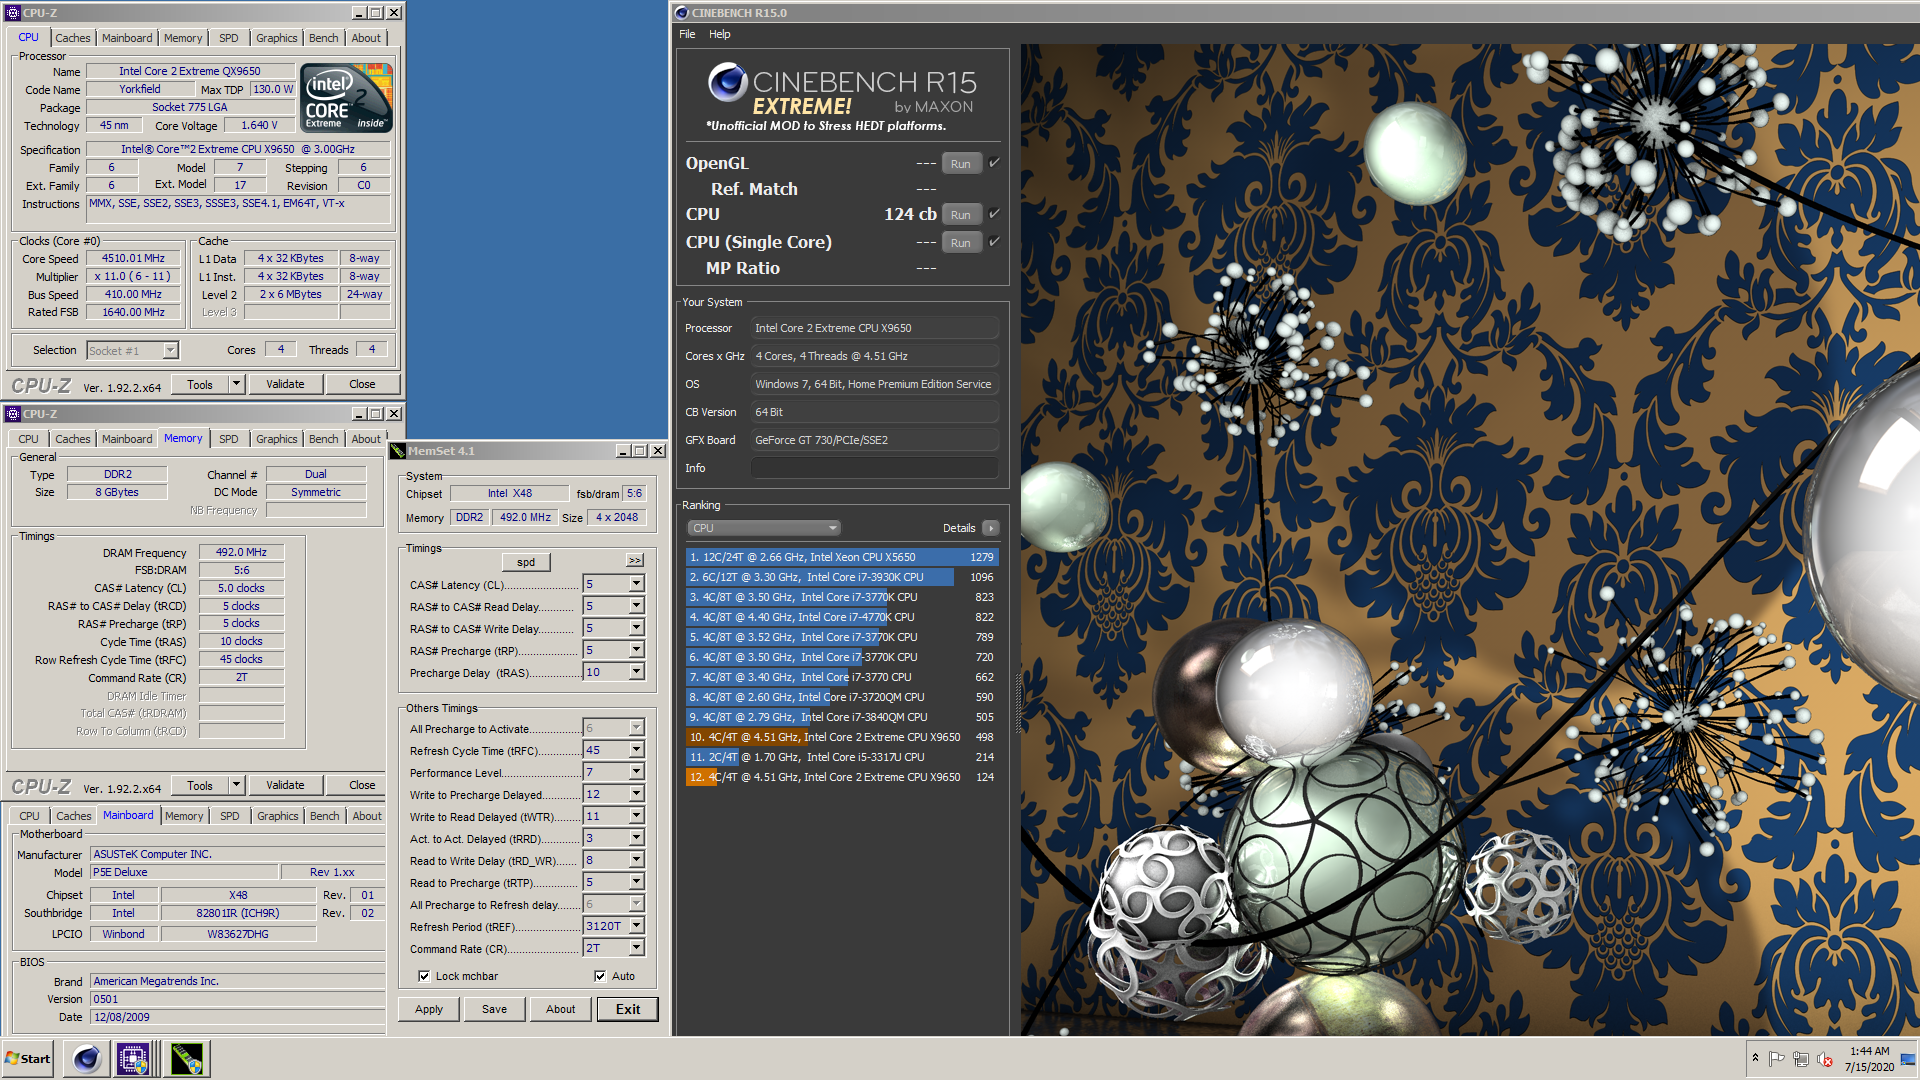Image resolution: width=1920 pixels, height=1080 pixels.
Task: Click Save button in MemSet
Action: (494, 1009)
